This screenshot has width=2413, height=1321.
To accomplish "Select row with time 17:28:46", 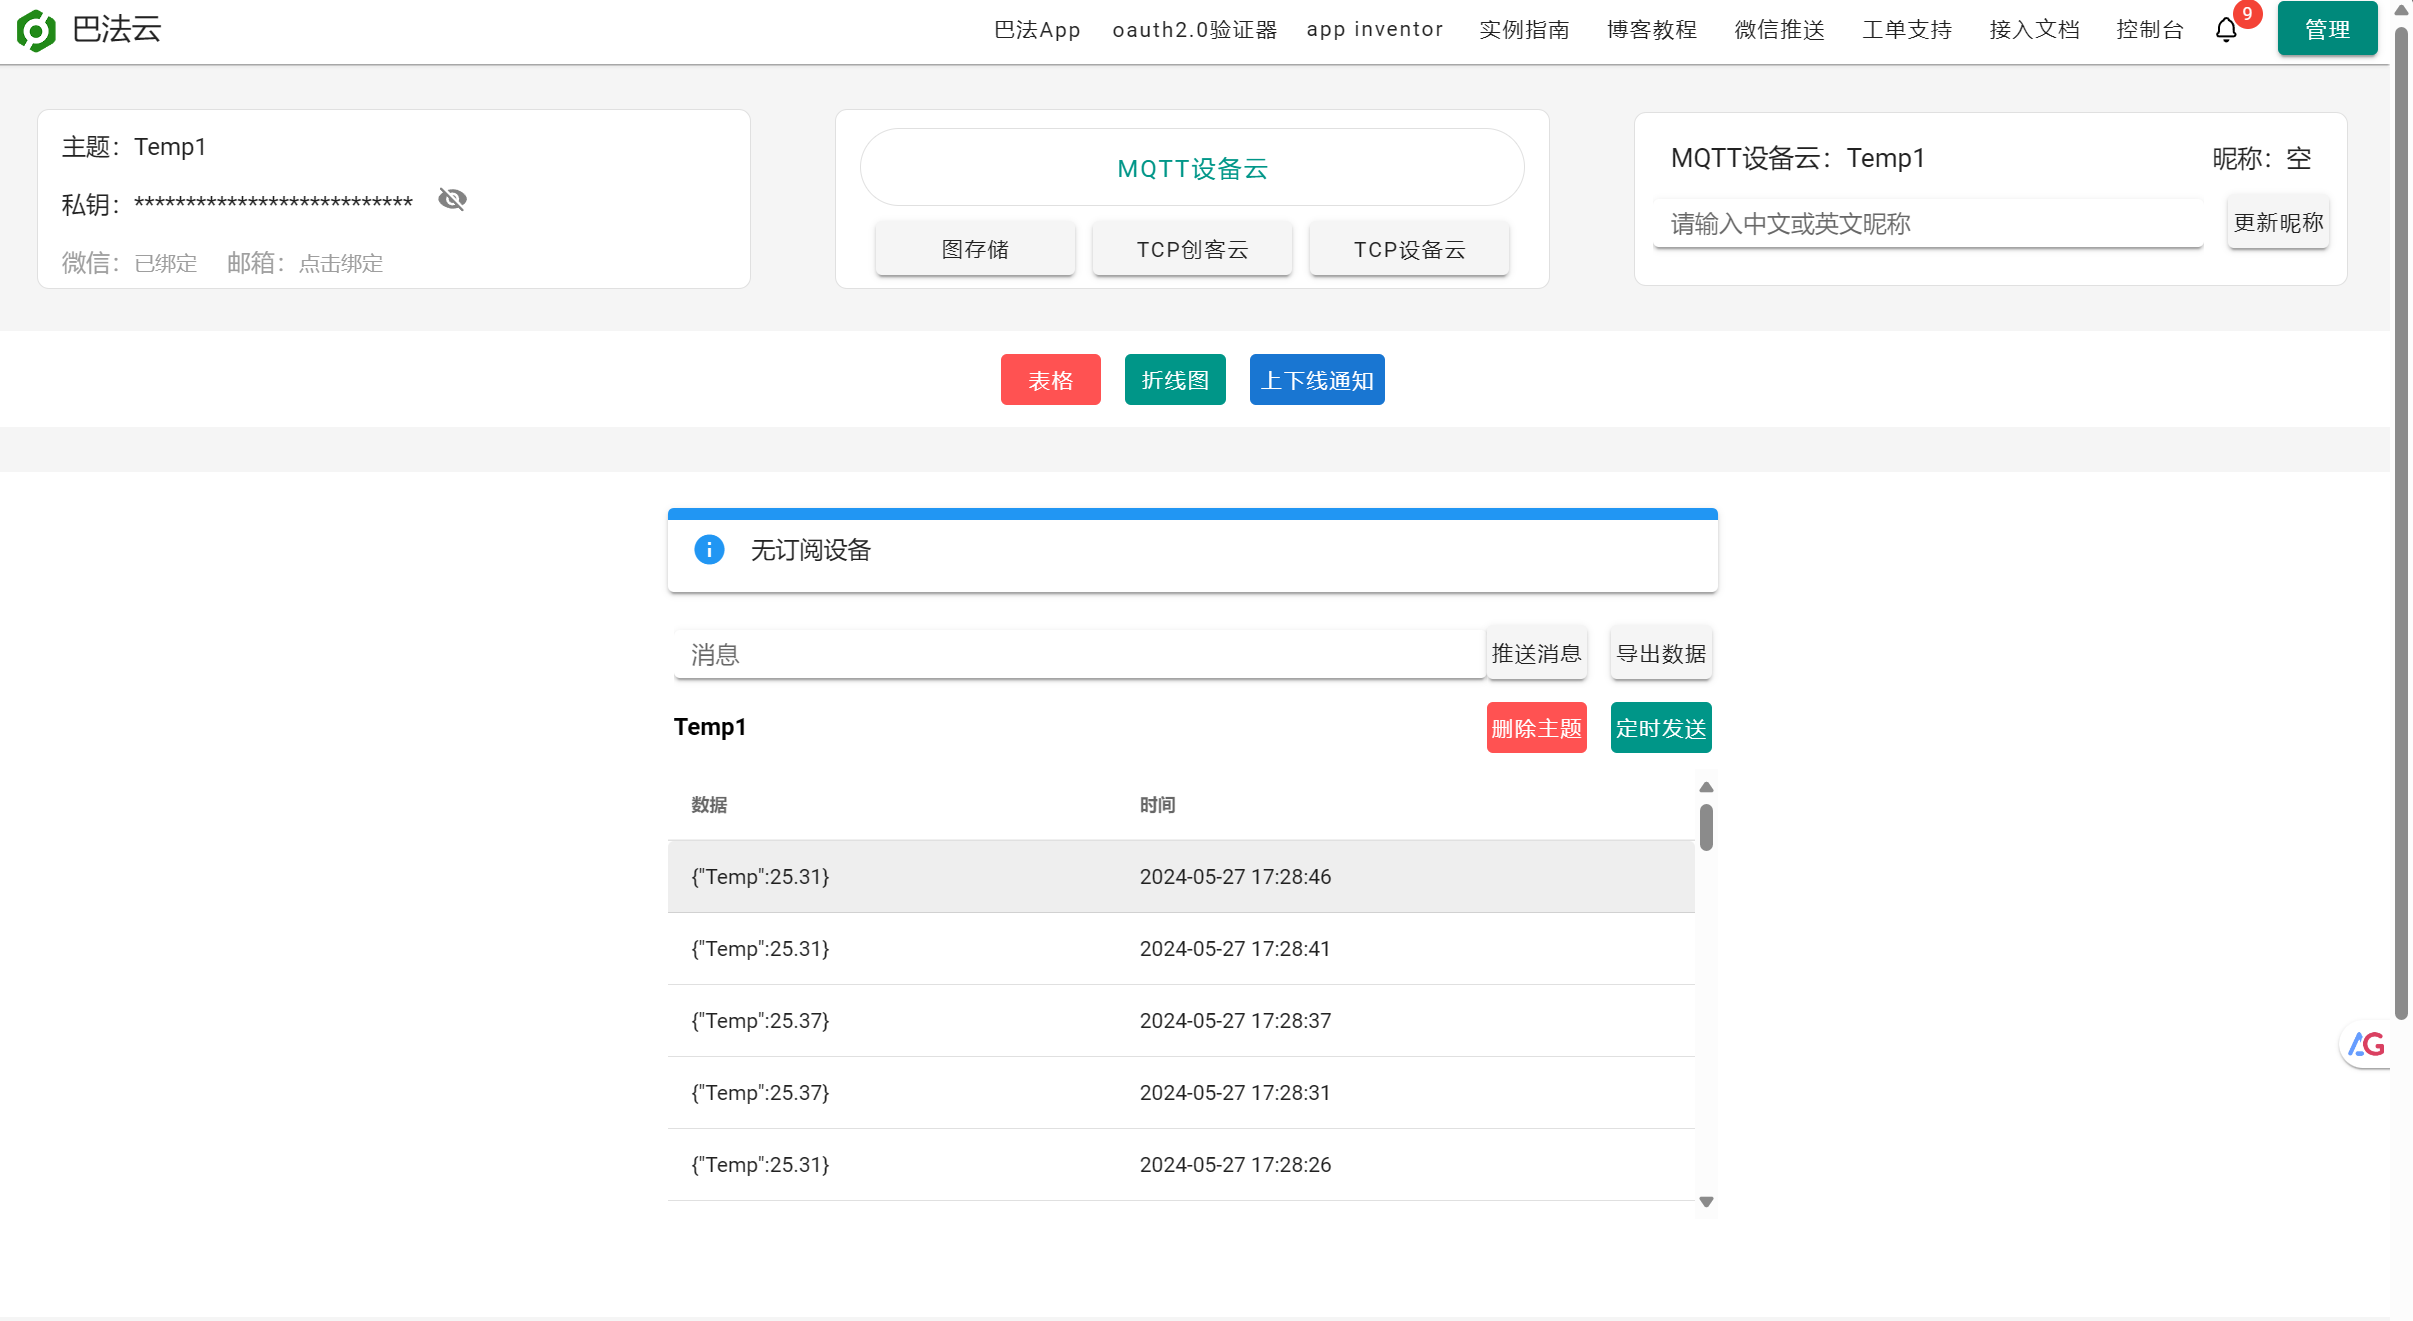I will coord(1181,877).
